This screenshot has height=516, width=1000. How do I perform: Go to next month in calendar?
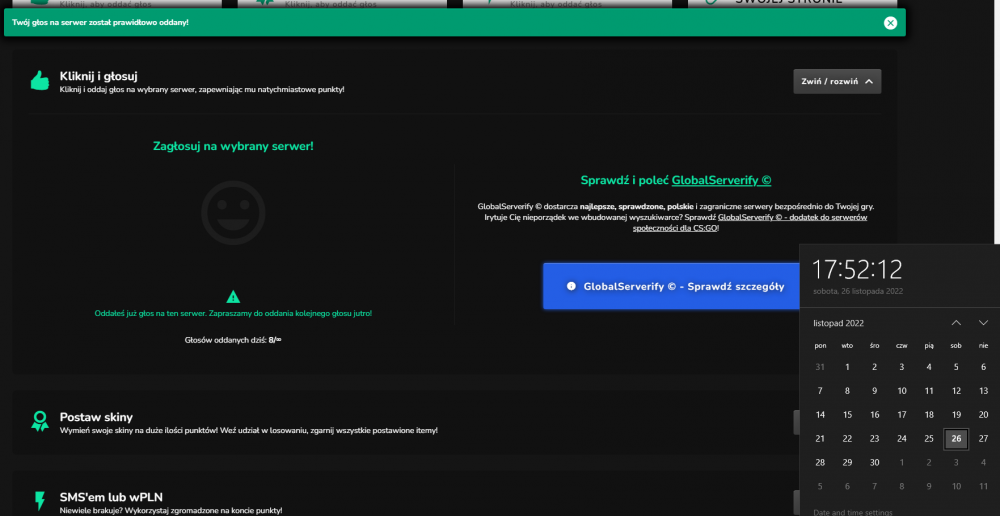click(x=983, y=323)
